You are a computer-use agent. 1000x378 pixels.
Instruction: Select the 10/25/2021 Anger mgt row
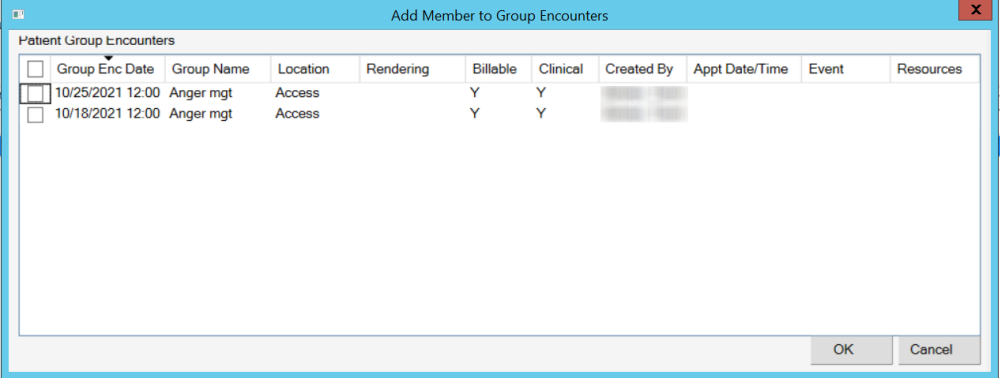(499, 93)
